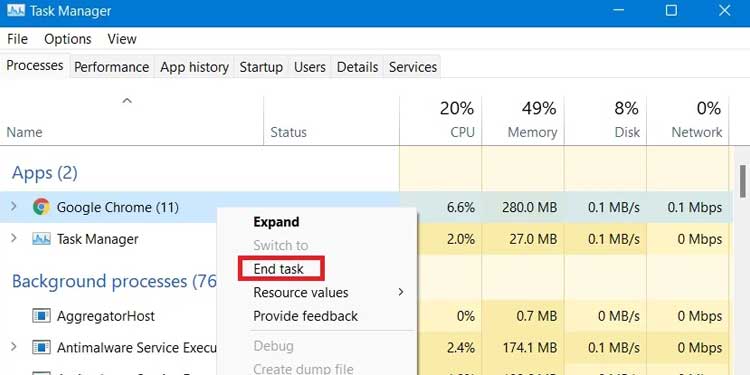
Task: Switch to the App history tab
Action: click(x=194, y=67)
